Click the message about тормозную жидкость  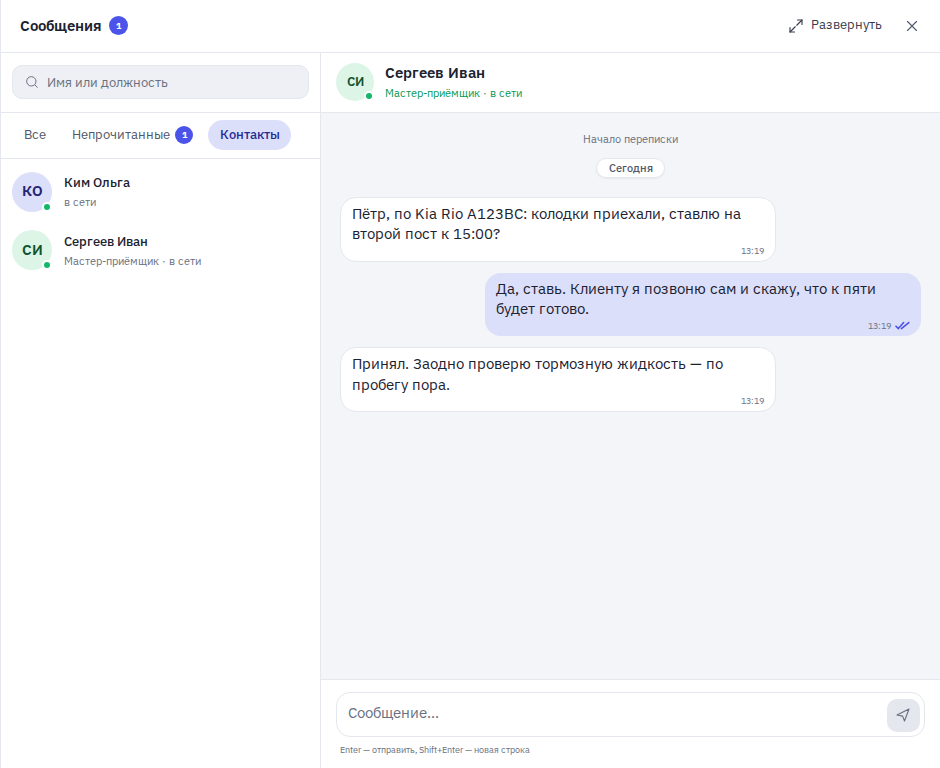[x=558, y=380]
